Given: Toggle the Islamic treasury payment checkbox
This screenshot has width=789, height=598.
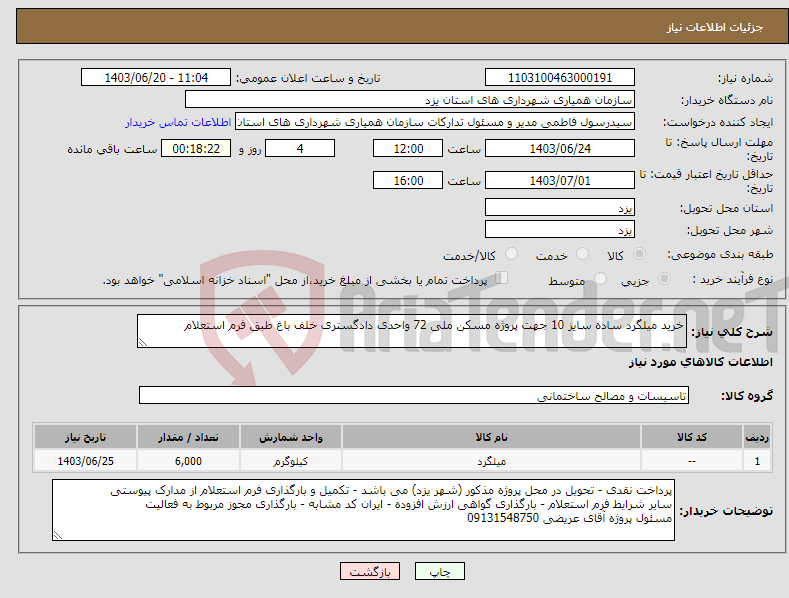Looking at the screenshot, I should 502,278.
